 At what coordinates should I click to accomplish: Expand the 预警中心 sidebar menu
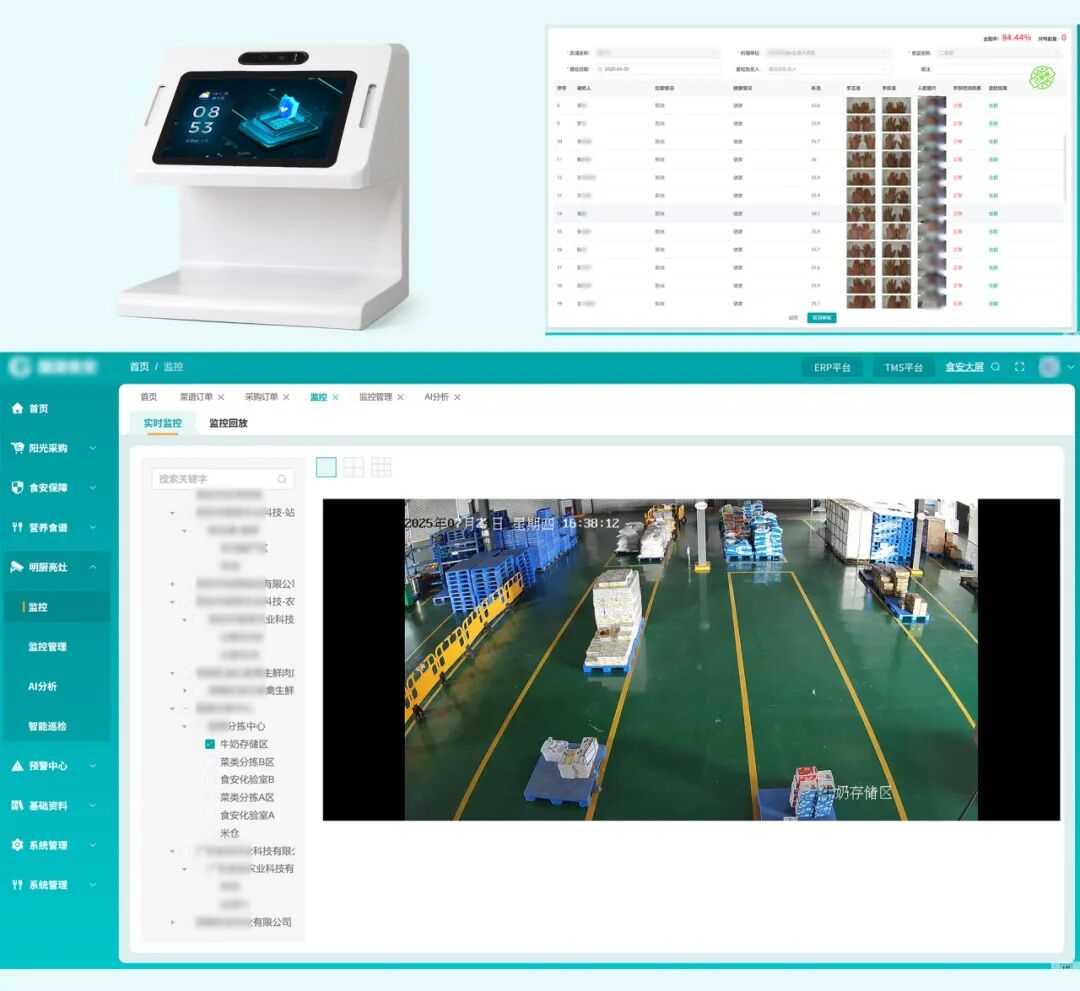tap(93, 766)
